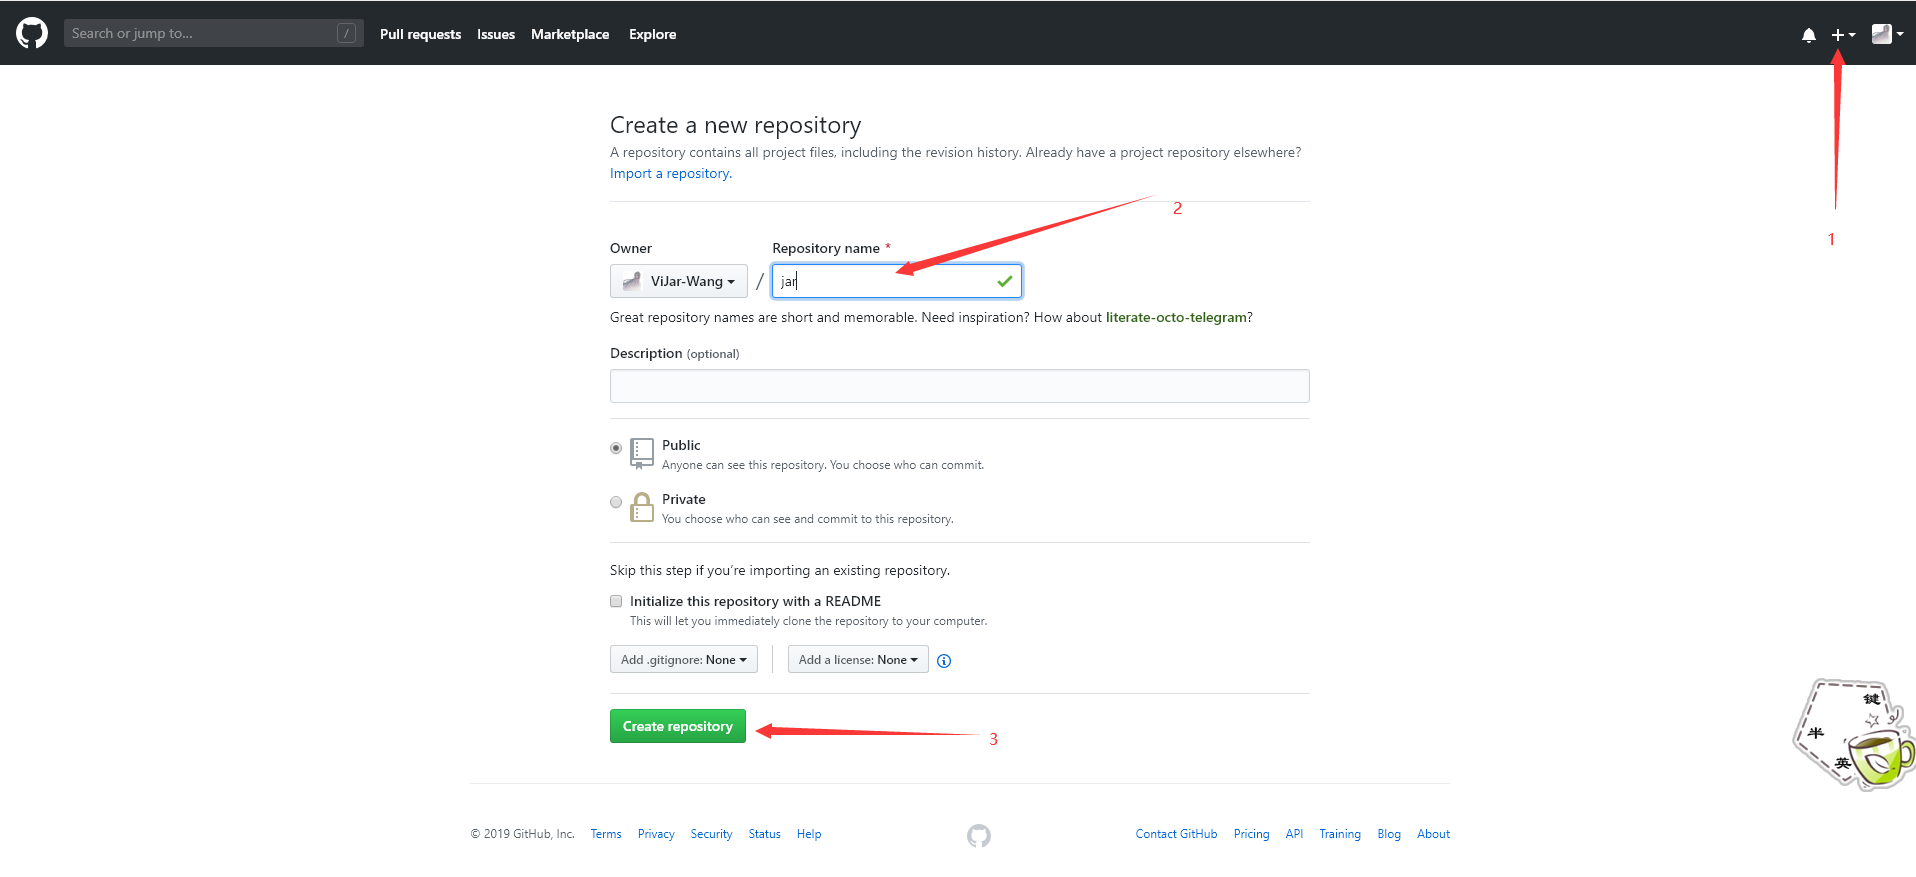Viewport: 1916px width, 877px height.
Task: Click the footer GitHub logo
Action: [x=979, y=835]
